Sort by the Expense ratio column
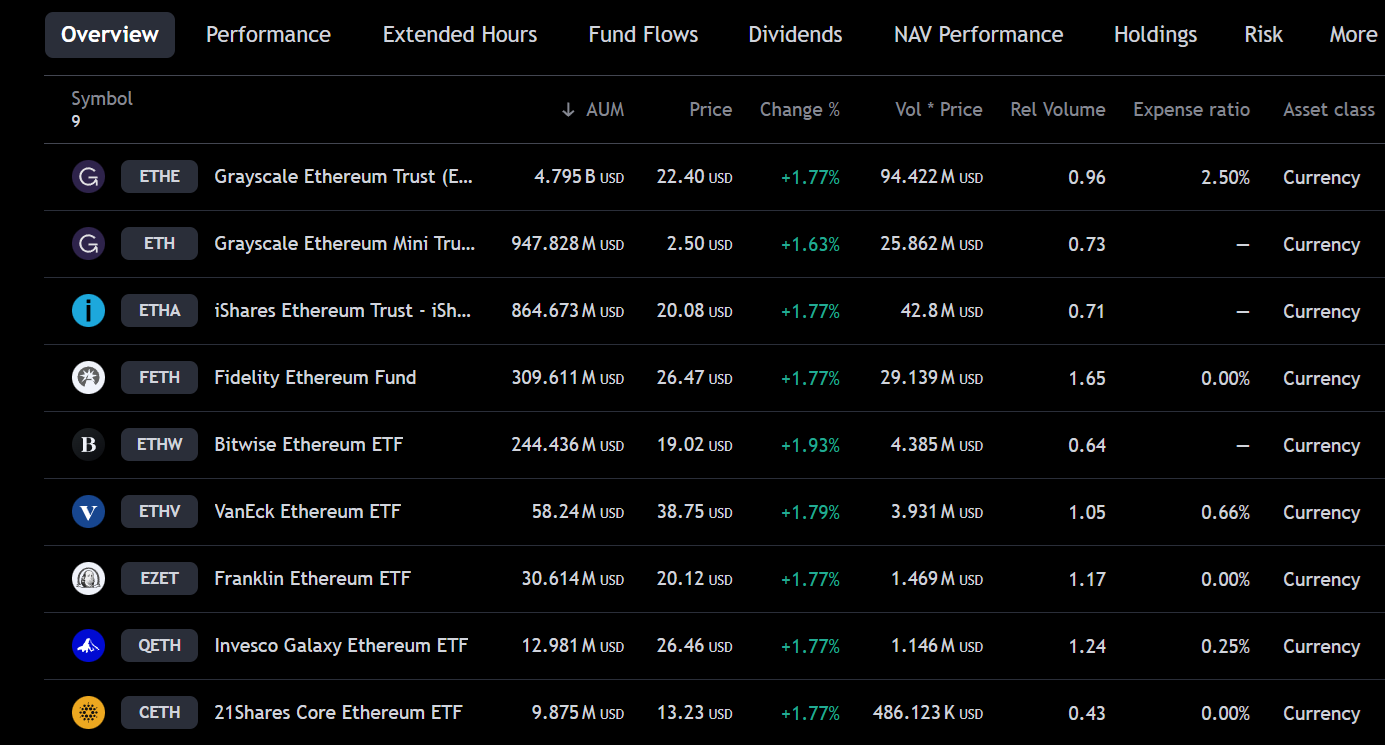The height and width of the screenshot is (745, 1385). pyautogui.click(x=1192, y=110)
